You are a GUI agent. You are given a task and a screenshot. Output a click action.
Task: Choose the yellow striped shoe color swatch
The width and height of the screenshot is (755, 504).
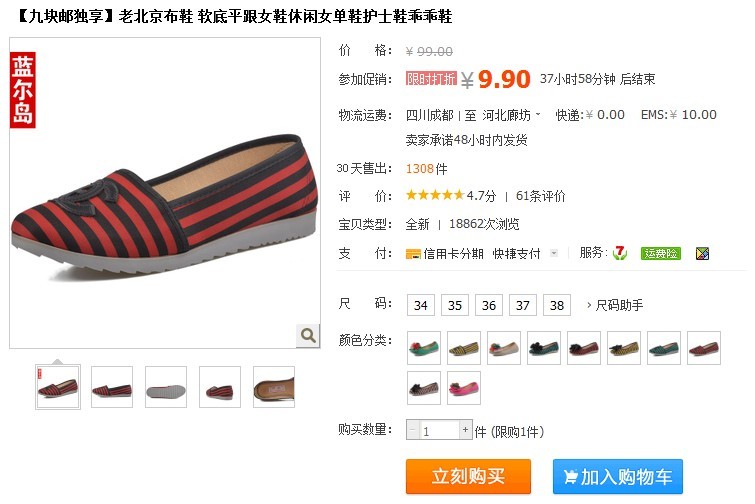(x=464, y=348)
